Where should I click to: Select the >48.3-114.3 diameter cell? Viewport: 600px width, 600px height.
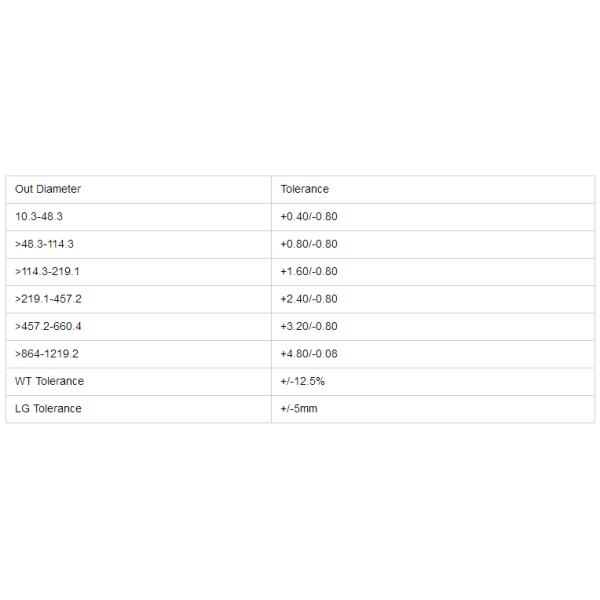coord(45,244)
